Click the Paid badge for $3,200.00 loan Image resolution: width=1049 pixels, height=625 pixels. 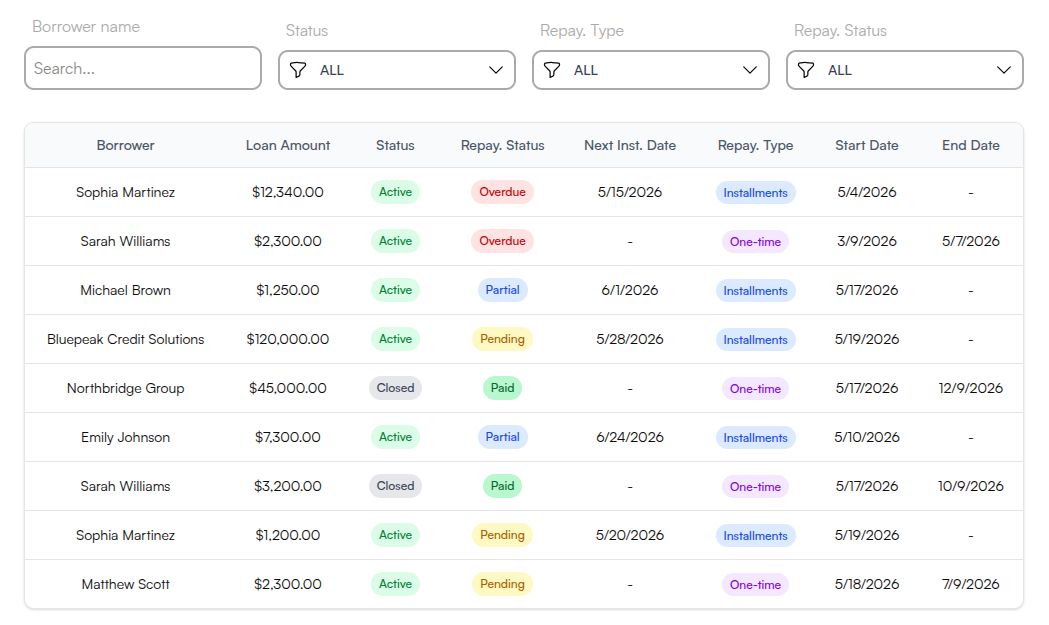(x=502, y=486)
